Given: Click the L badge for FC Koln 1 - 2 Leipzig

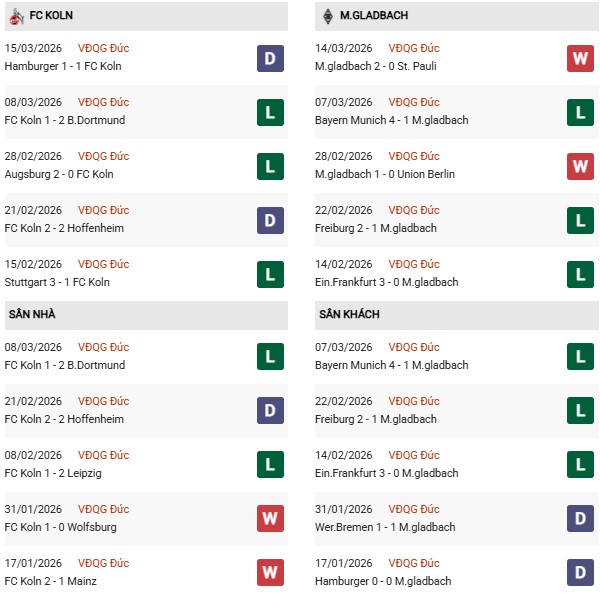Looking at the screenshot, I should [x=271, y=465].
